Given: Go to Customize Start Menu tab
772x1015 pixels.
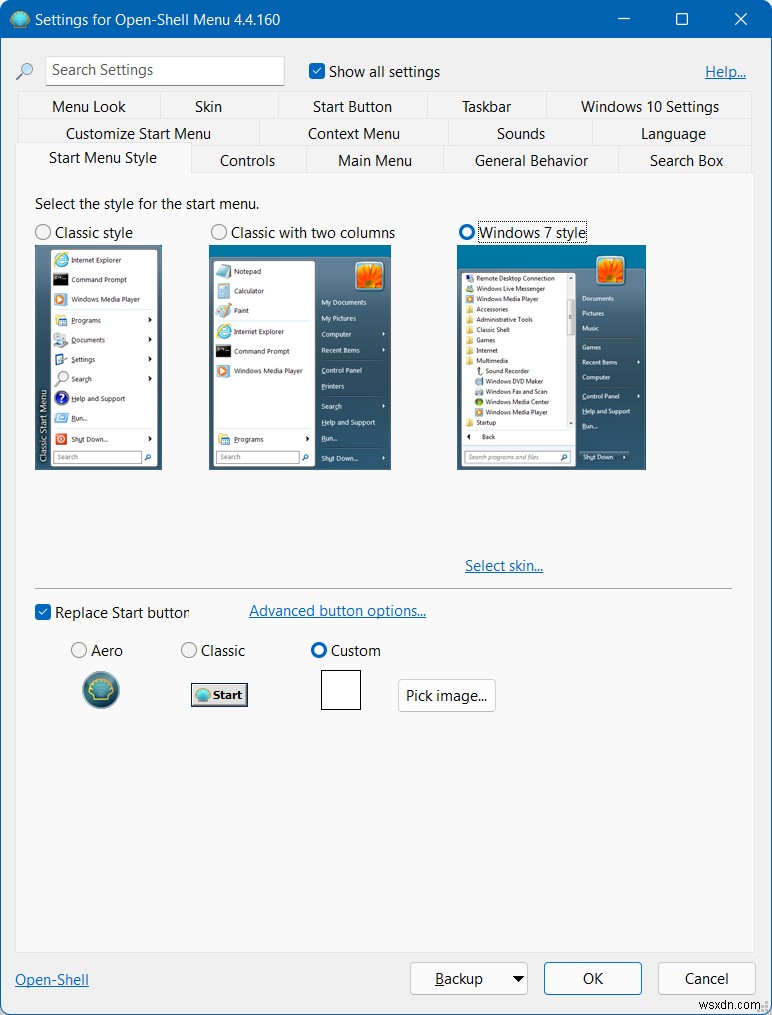Looking at the screenshot, I should click(x=138, y=134).
